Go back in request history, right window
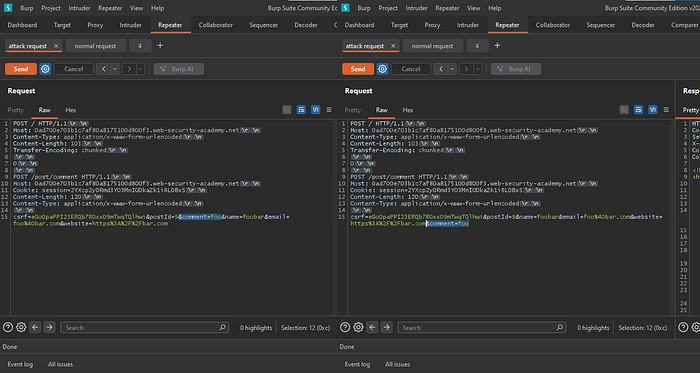 pyautogui.click(x=441, y=69)
